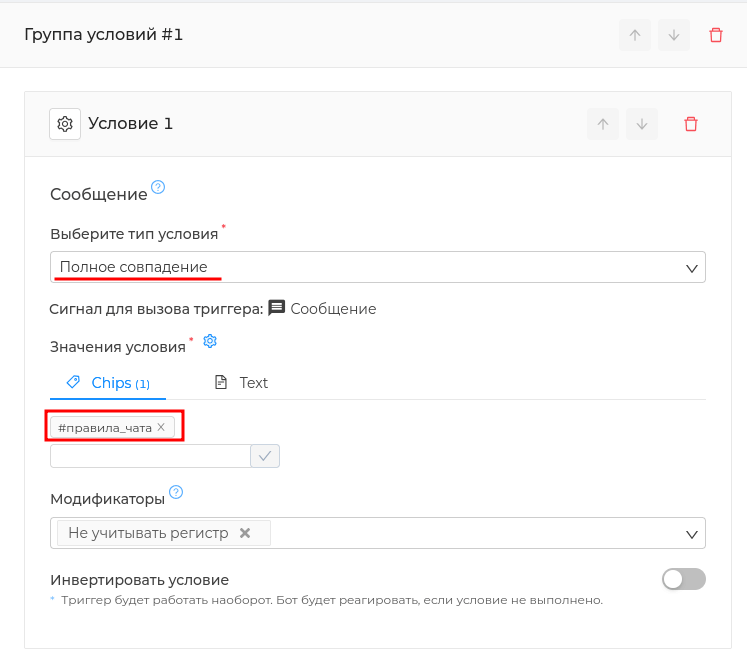The image size is (747, 659).
Task: Move condition group #1 up
Action: (635, 35)
